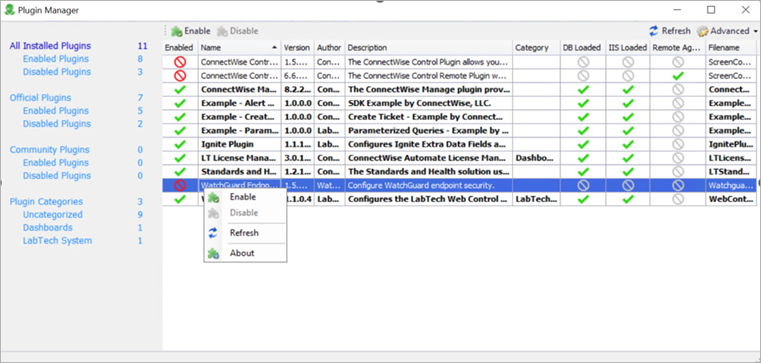Show Enabled Plugins under Official Plugins
Image resolution: width=761 pixels, height=363 pixels.
[56, 111]
